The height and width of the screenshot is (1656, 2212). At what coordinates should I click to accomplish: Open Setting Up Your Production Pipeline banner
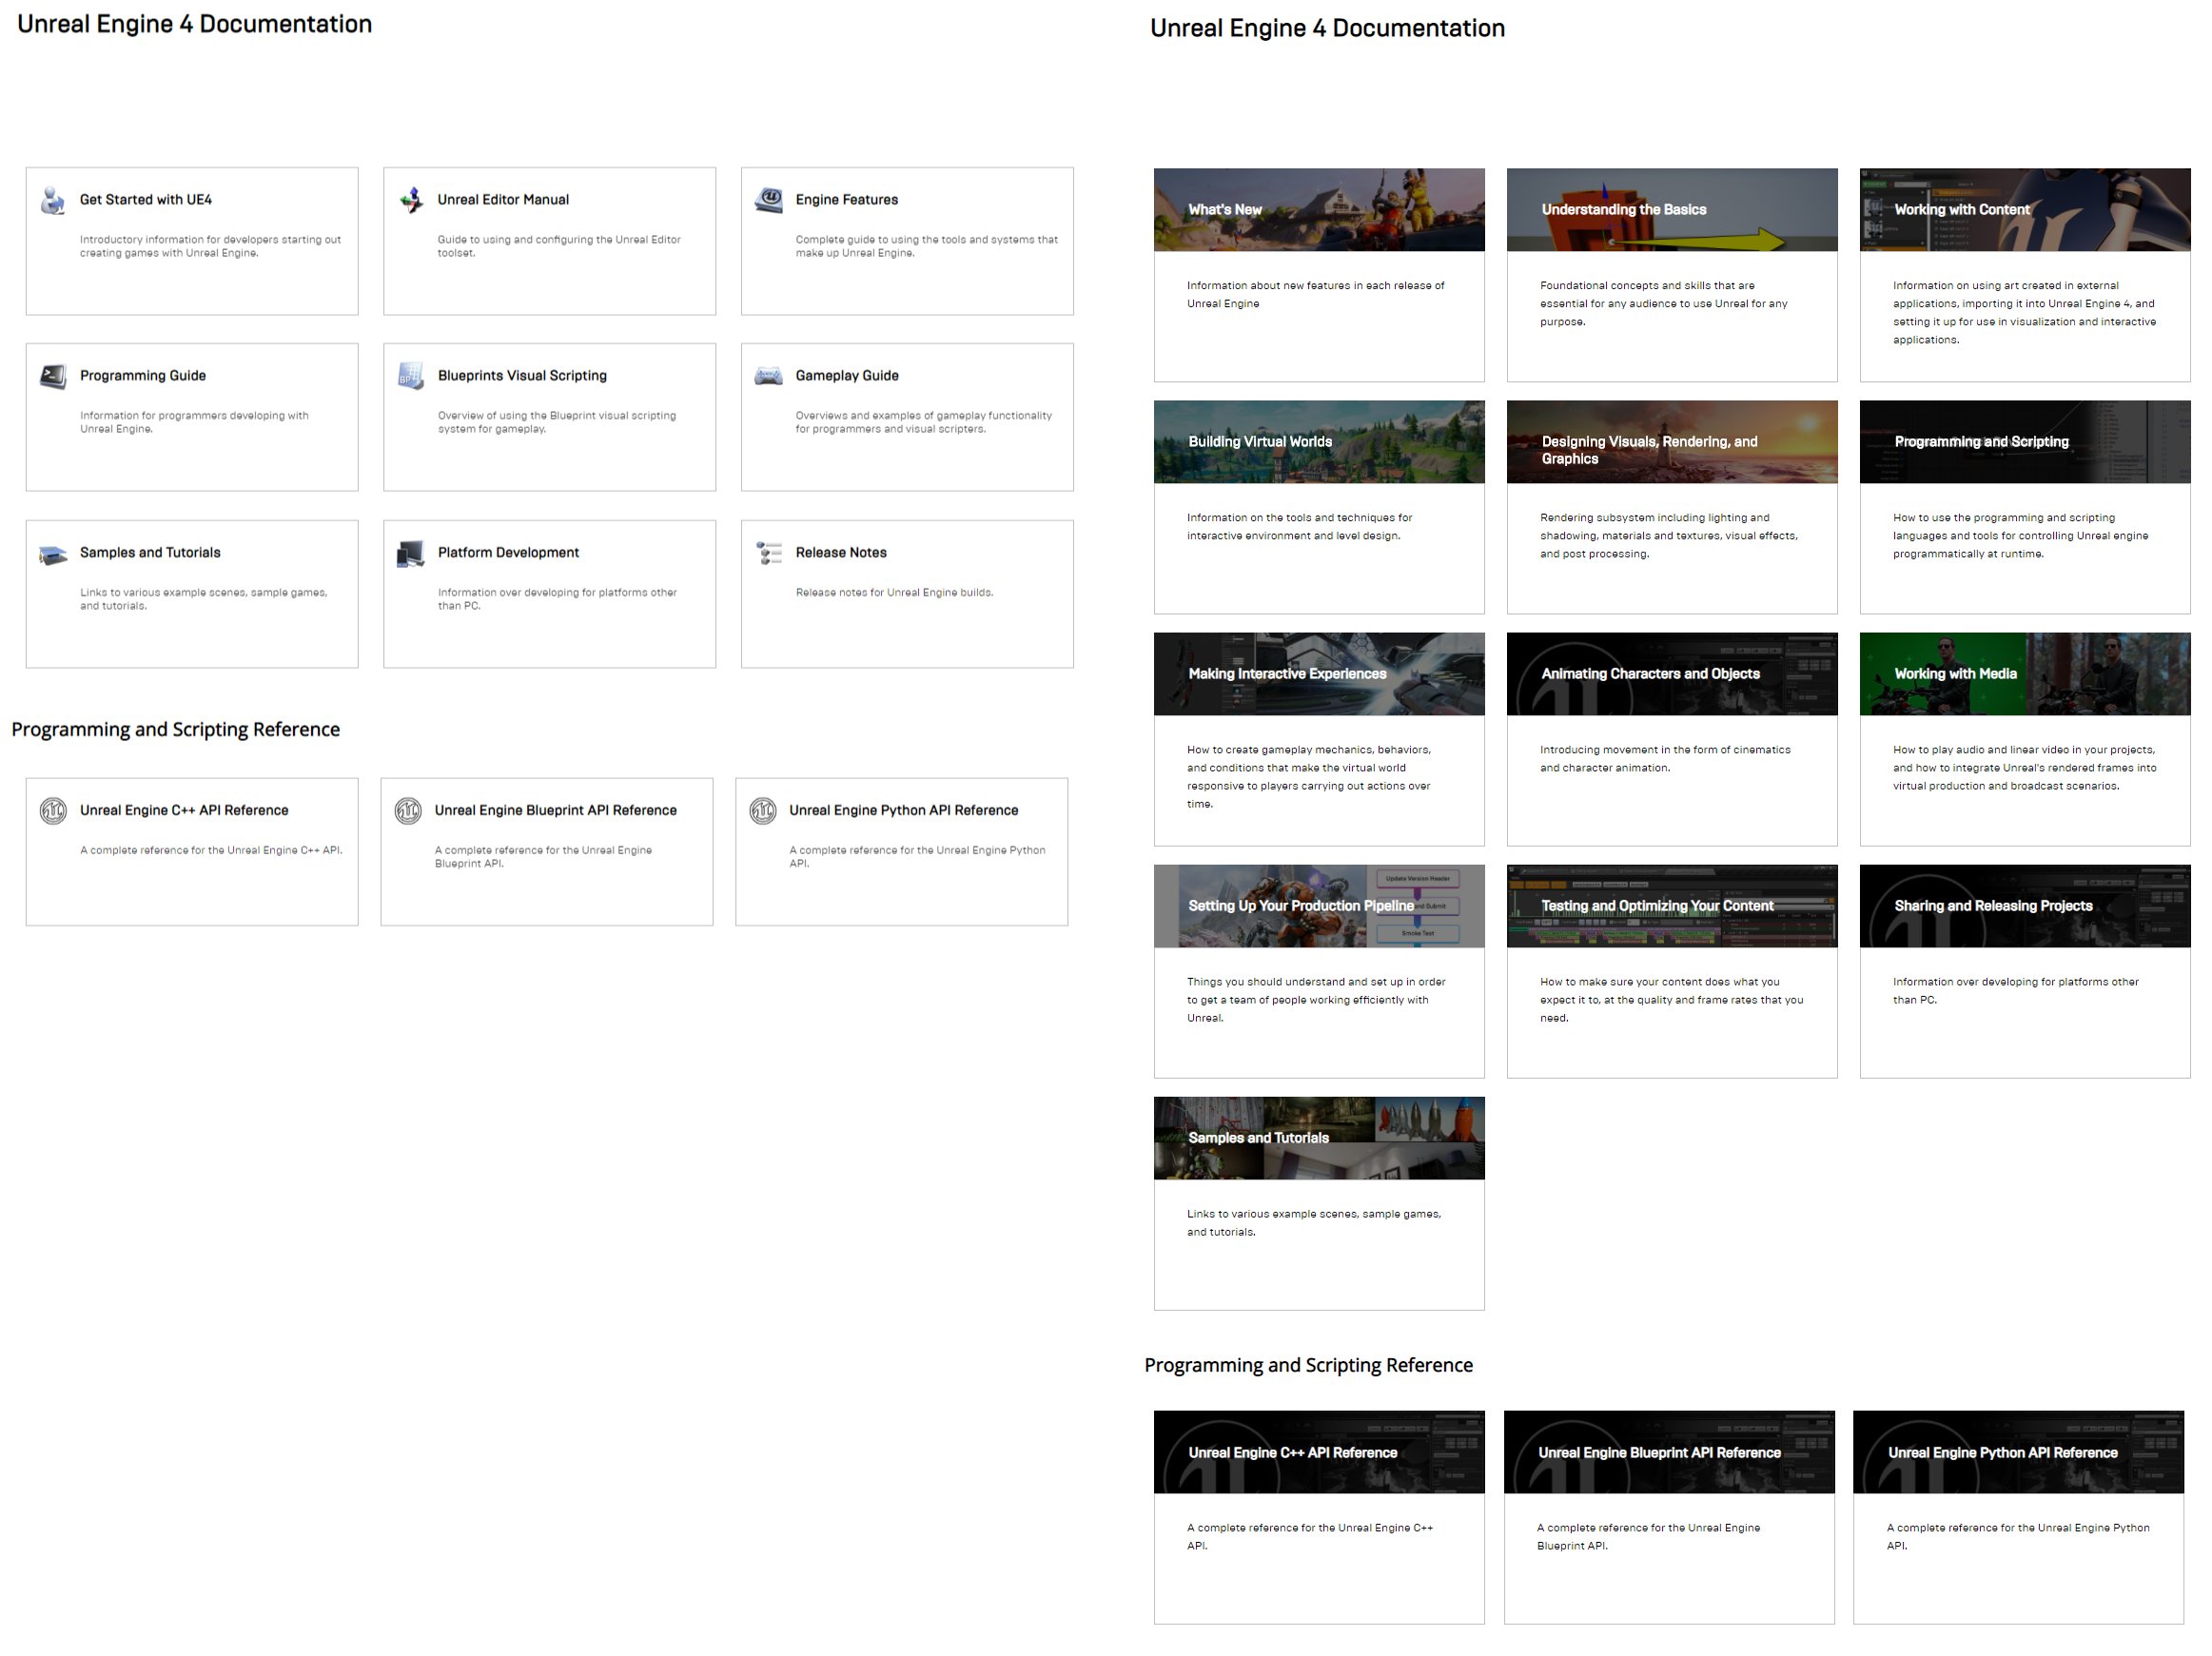(1319, 906)
